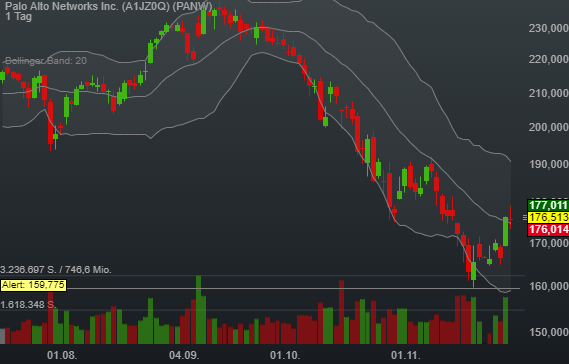Select the 04.09. date axis marker
Viewport: 569px width, 364px height.
pos(184,355)
